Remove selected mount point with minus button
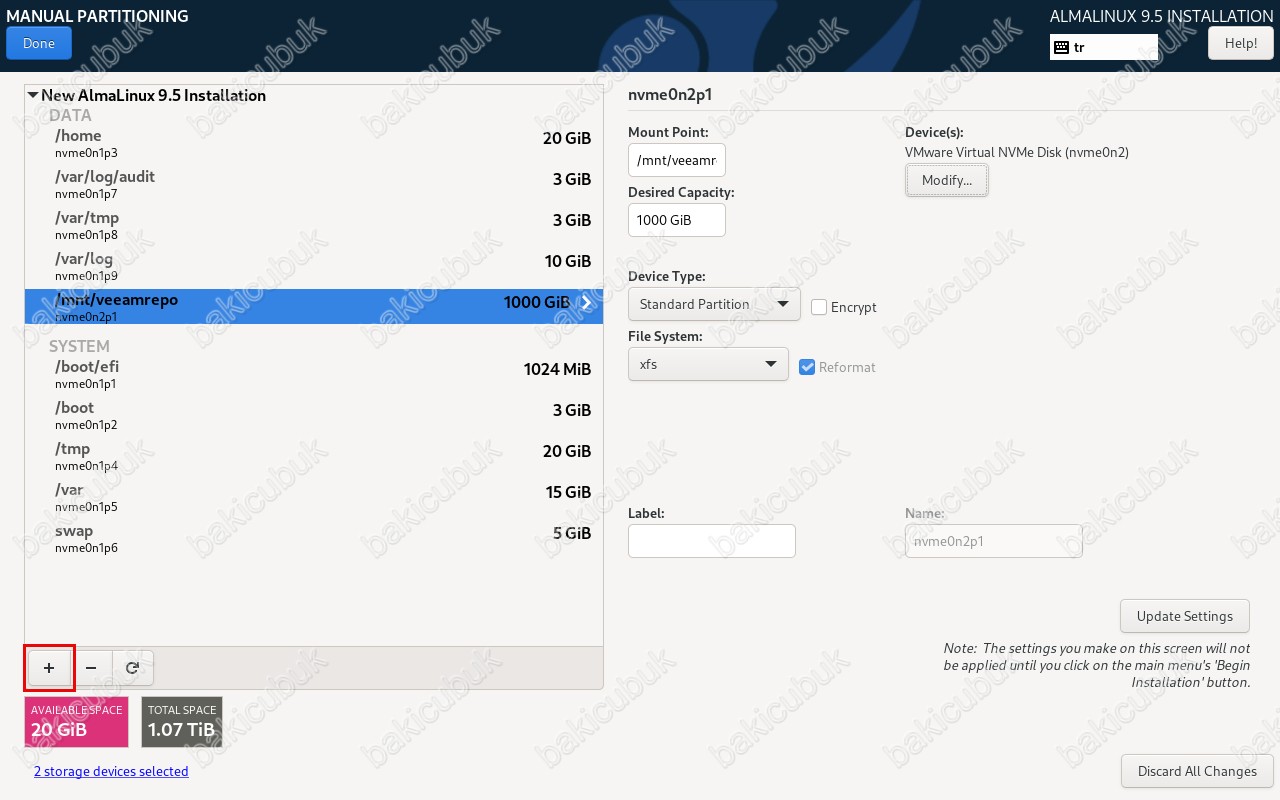The image size is (1280, 800). coord(91,667)
